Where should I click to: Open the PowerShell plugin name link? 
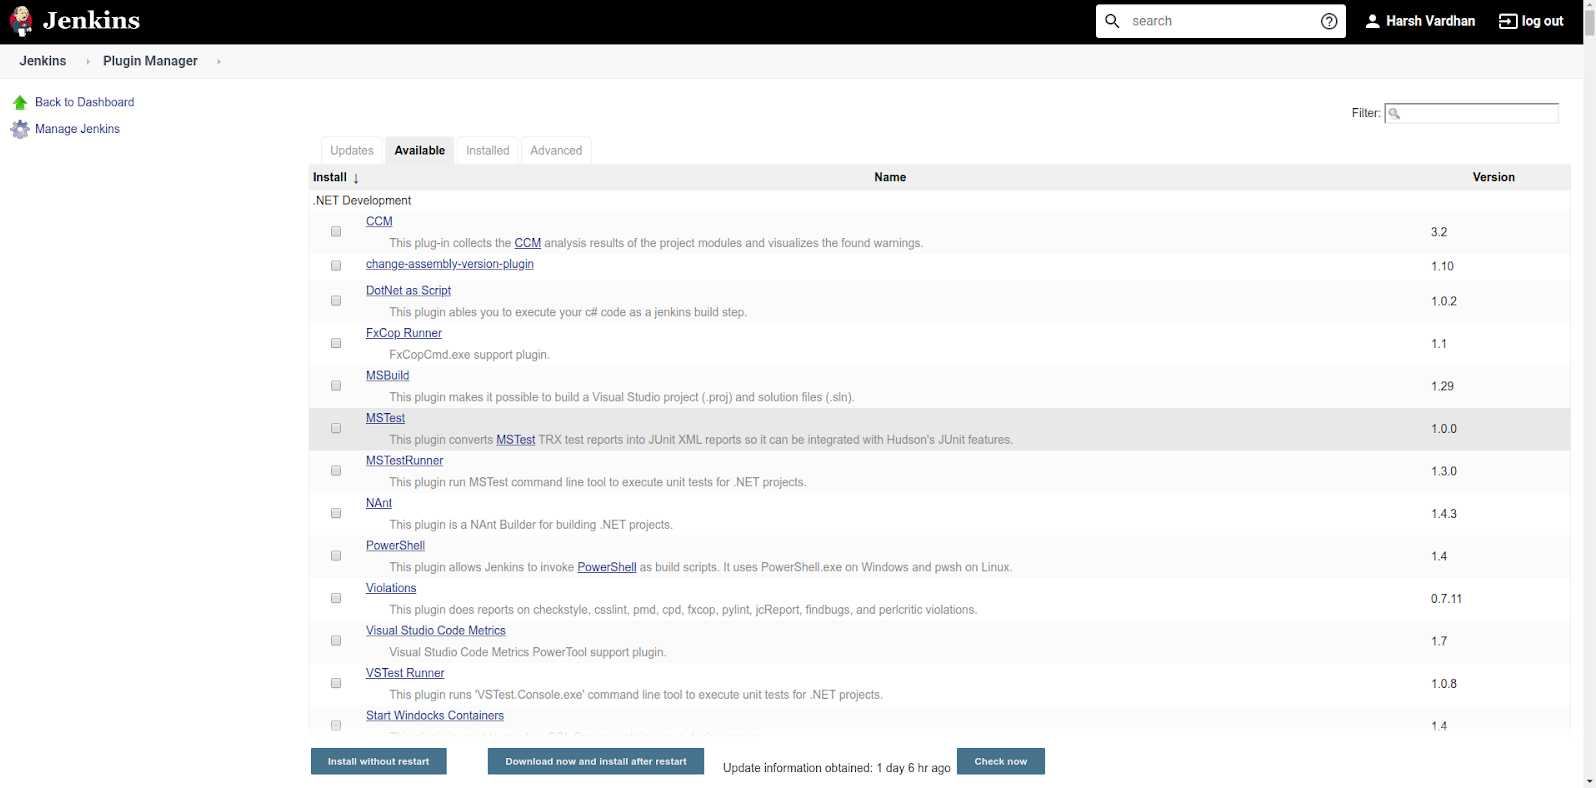click(395, 546)
